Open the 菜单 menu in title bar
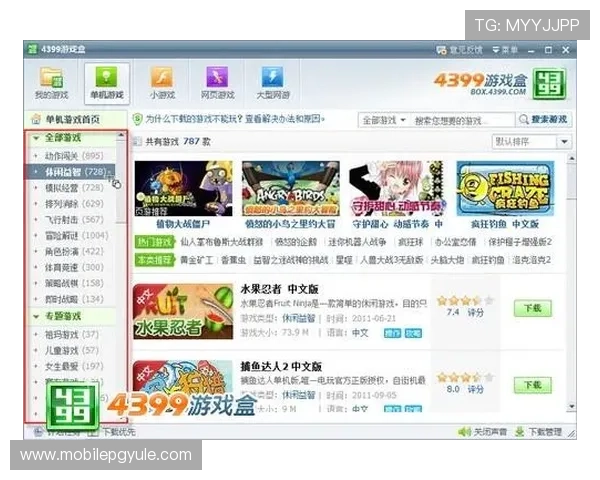Screen dimensions: 600x480 (x=505, y=50)
